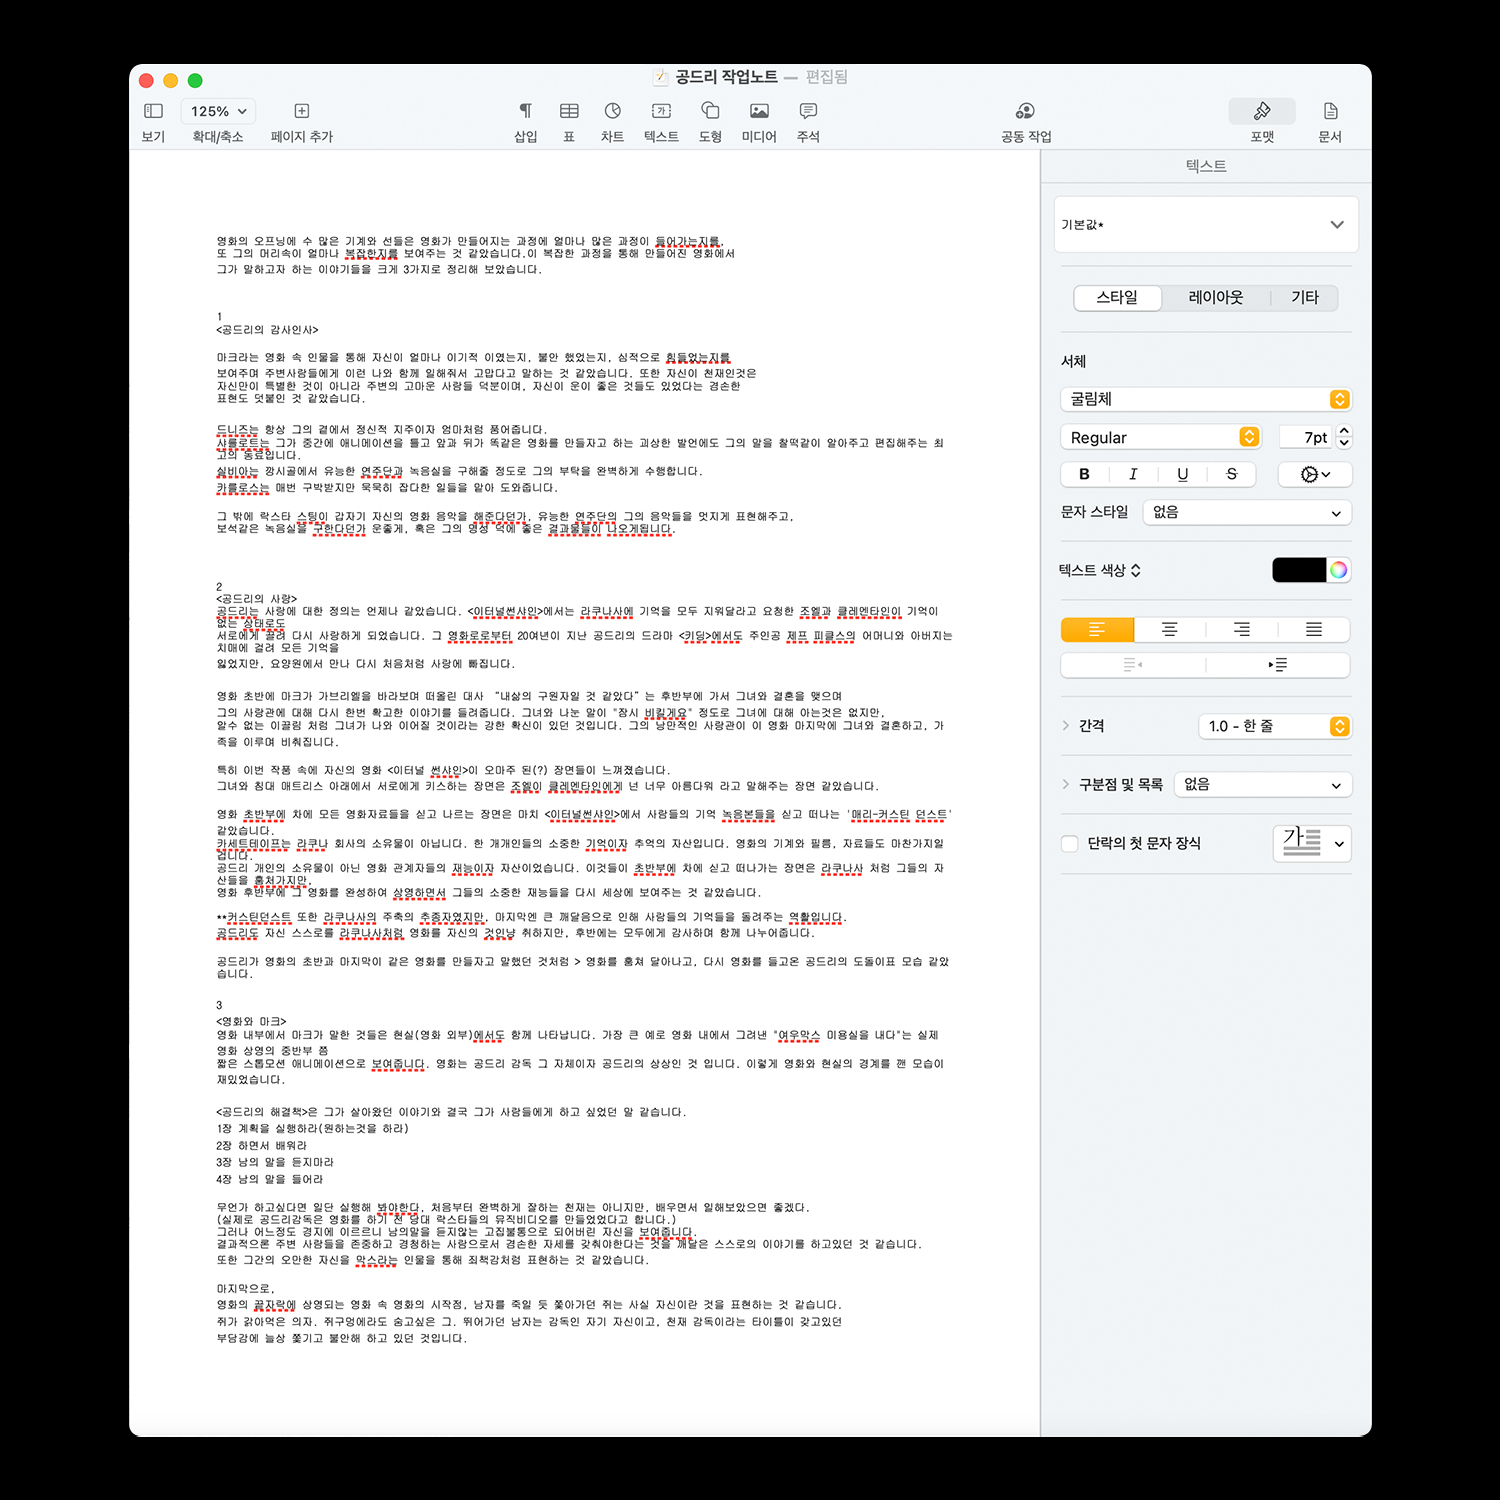Align text right
1500x1500 pixels.
(1242, 629)
